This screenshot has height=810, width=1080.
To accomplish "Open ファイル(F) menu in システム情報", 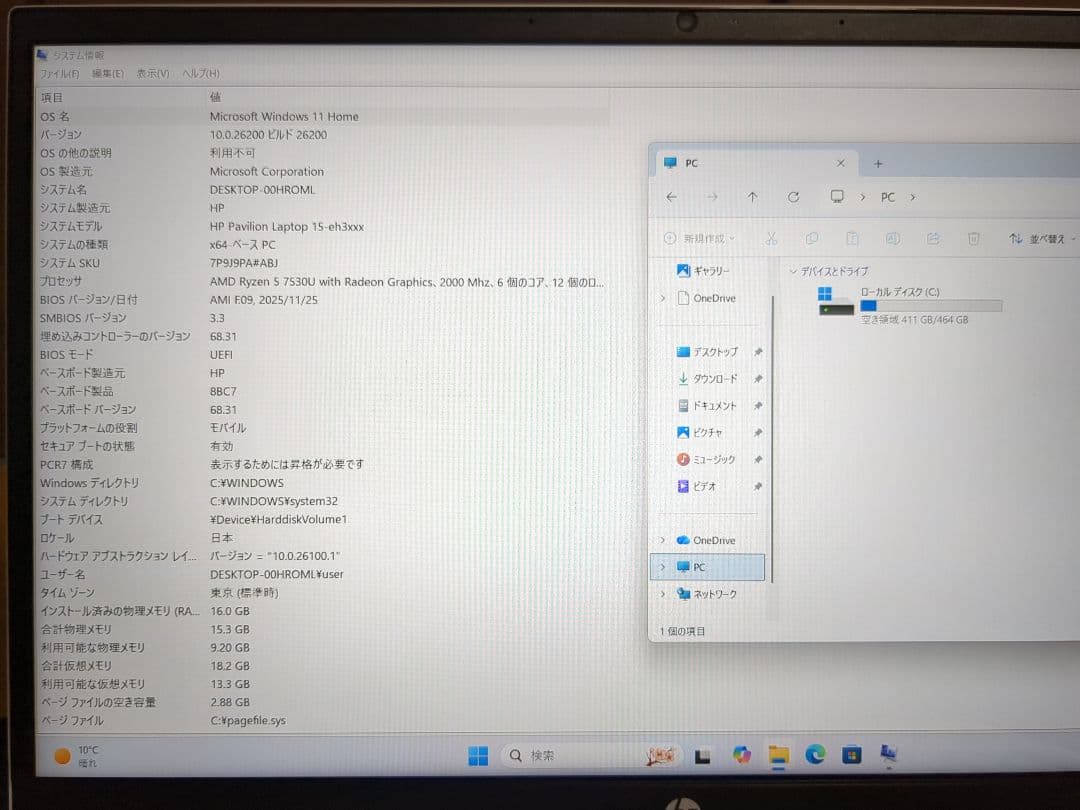I will pos(59,74).
